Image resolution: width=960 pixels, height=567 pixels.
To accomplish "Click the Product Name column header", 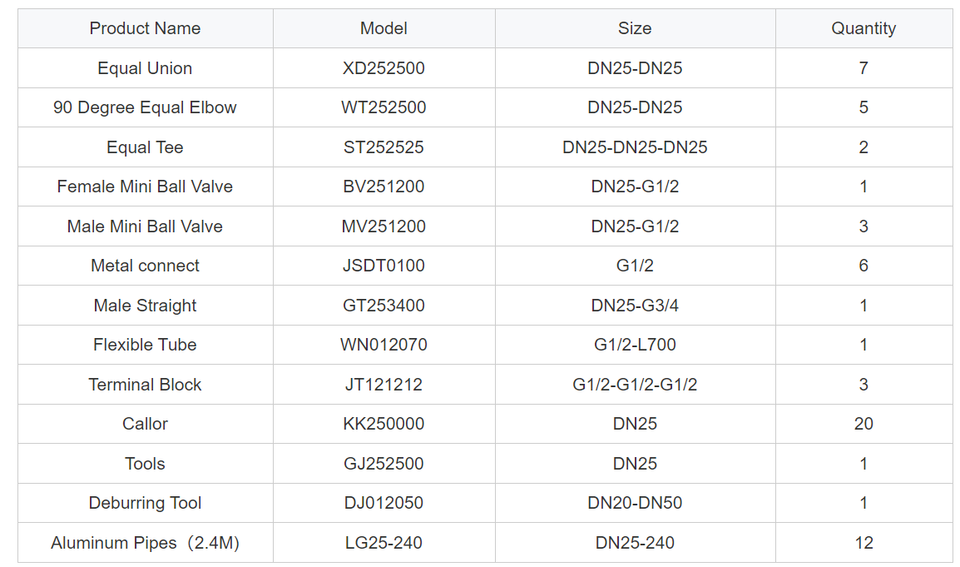I will (x=145, y=28).
